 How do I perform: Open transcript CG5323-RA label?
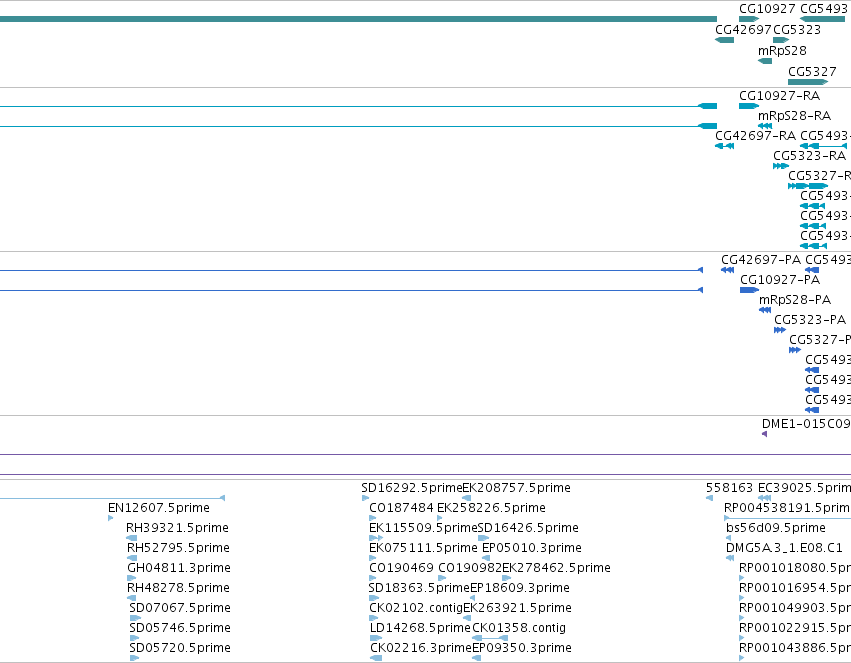tap(809, 156)
